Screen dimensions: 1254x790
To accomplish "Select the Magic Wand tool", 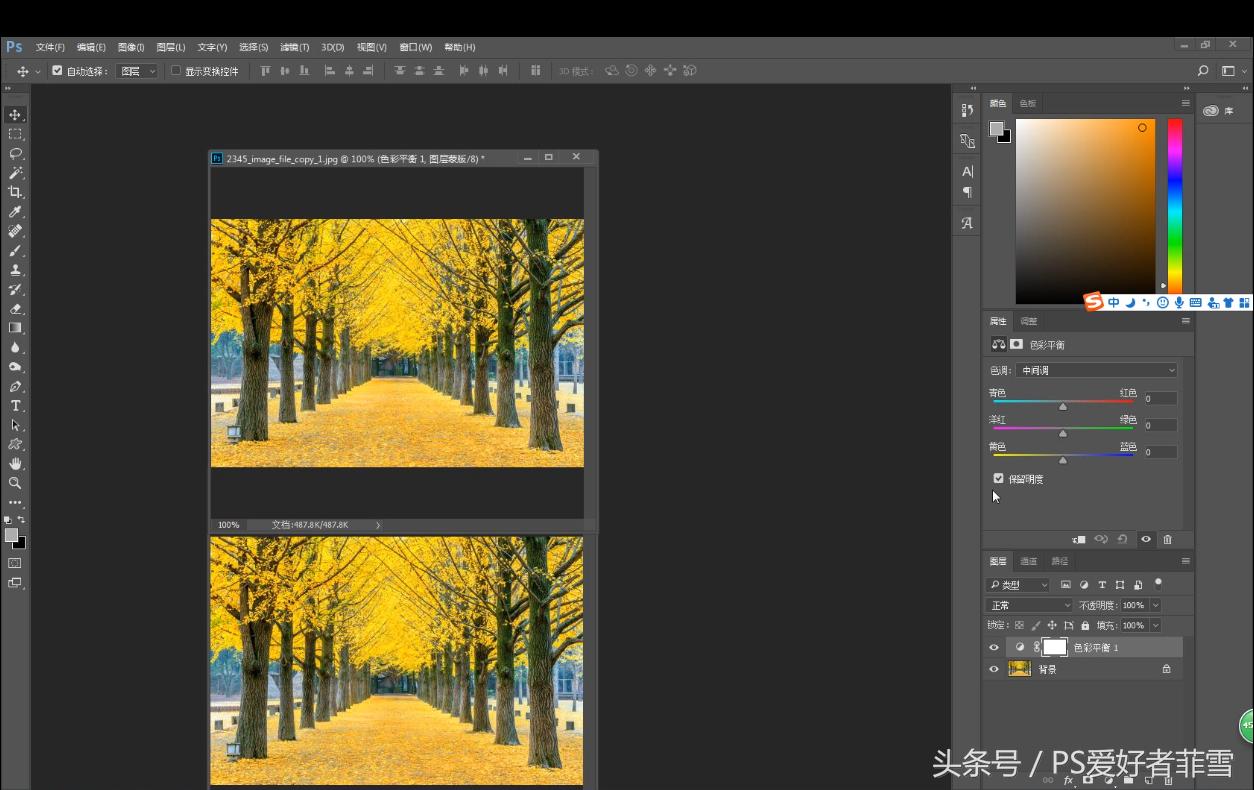I will click(16, 173).
